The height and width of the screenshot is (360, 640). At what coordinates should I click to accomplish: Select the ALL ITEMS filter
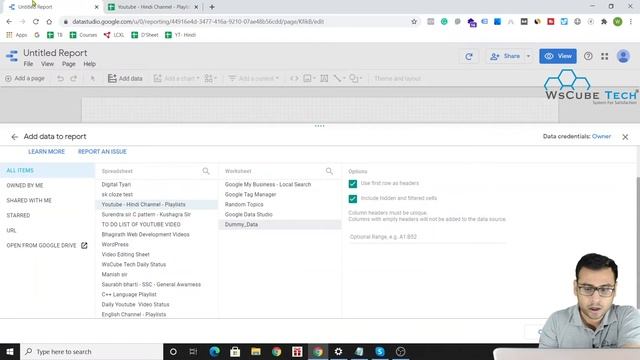[x=47, y=171]
